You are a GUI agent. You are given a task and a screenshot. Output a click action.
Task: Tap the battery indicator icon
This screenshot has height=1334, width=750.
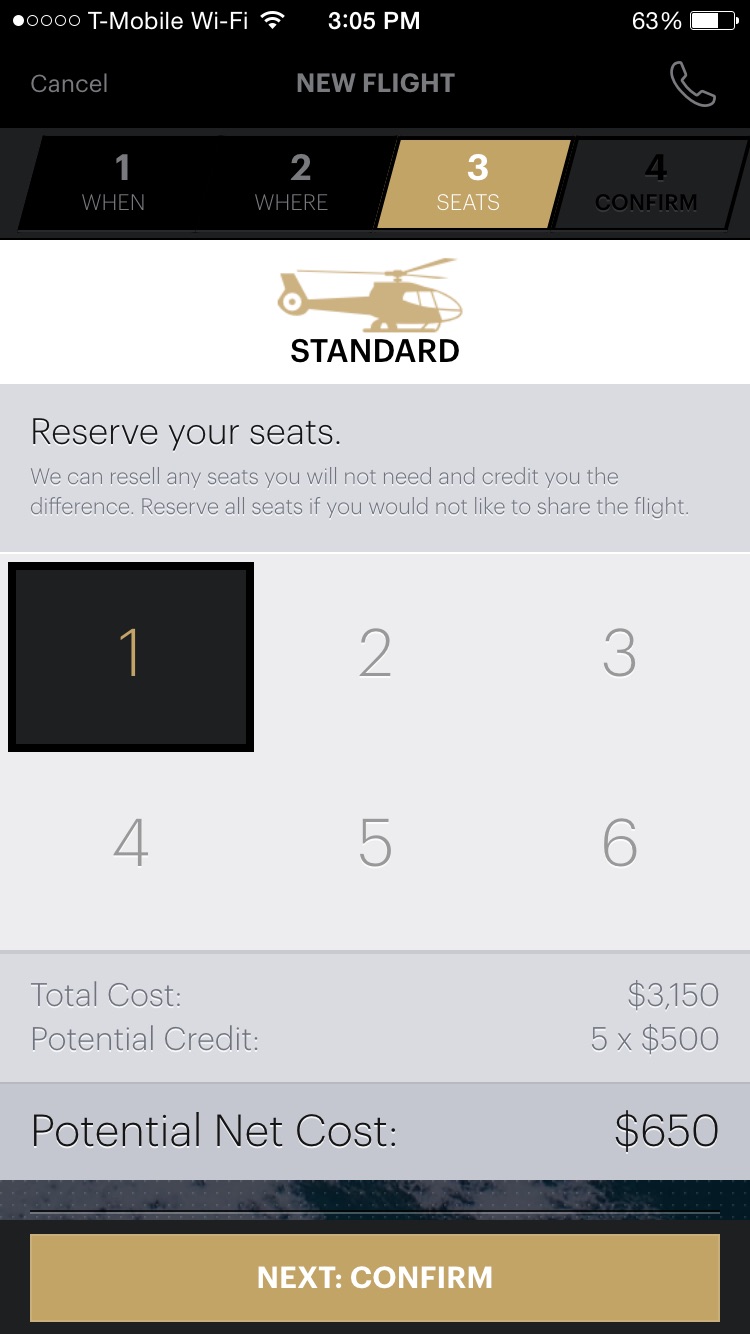point(712,21)
